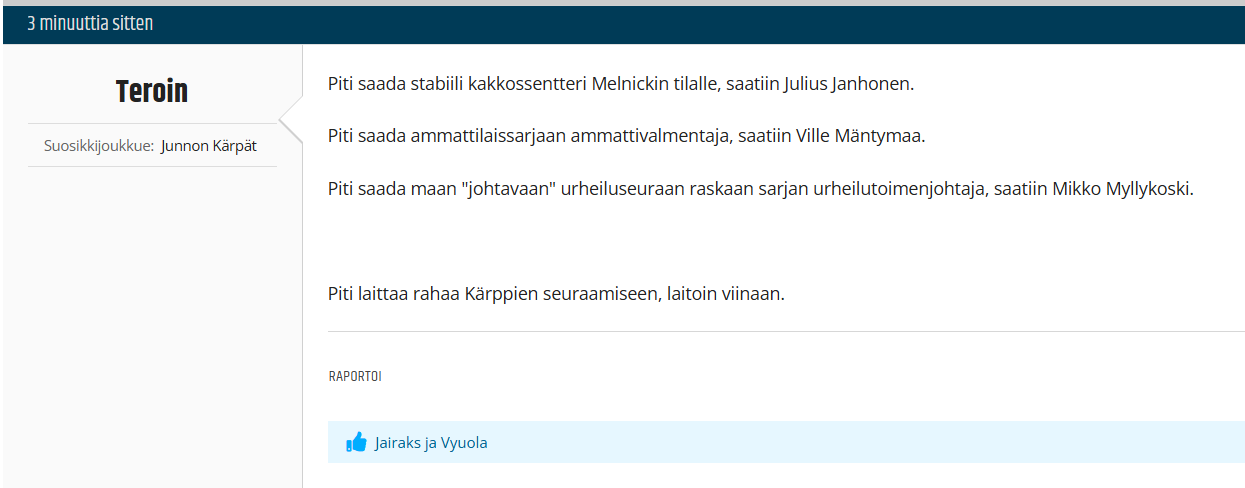Click the Suosikkijoukkue label
The height and width of the screenshot is (488, 1245).
99,146
